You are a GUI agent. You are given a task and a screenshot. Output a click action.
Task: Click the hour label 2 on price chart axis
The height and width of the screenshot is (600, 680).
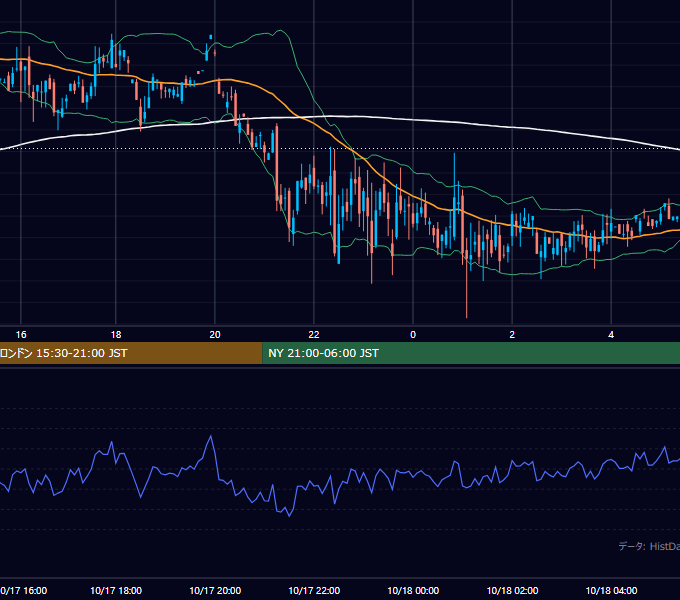512,335
